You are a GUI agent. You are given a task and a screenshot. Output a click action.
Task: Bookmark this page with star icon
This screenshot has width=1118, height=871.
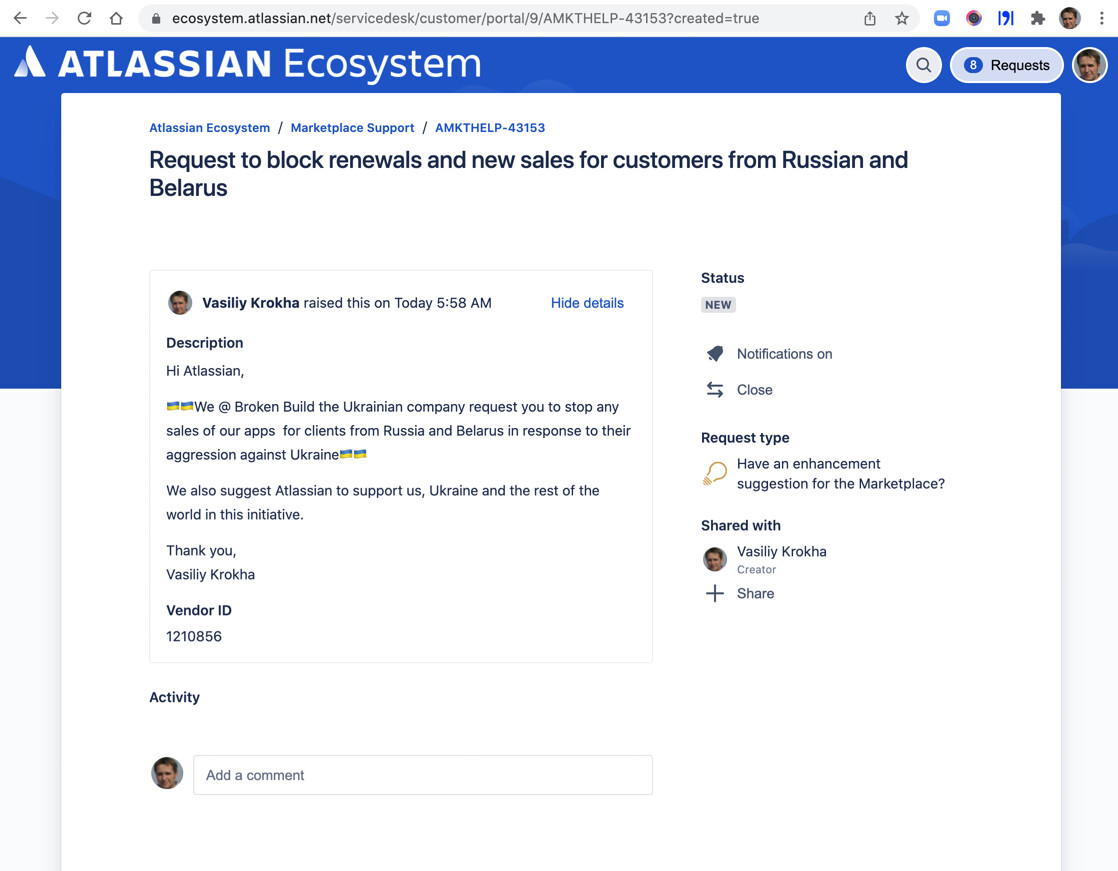pos(902,19)
